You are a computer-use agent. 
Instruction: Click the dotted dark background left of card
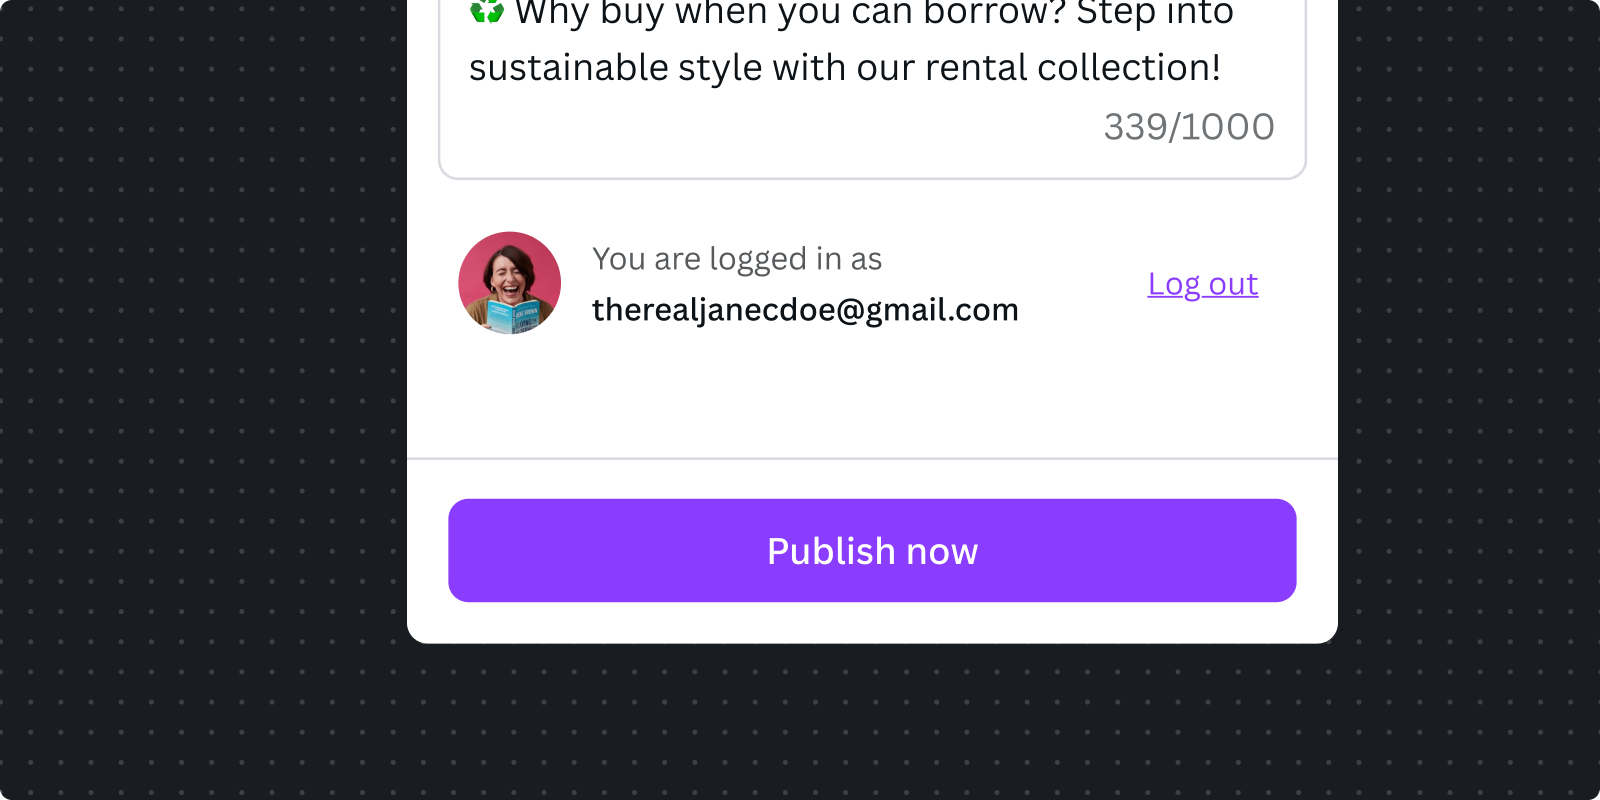click(200, 400)
